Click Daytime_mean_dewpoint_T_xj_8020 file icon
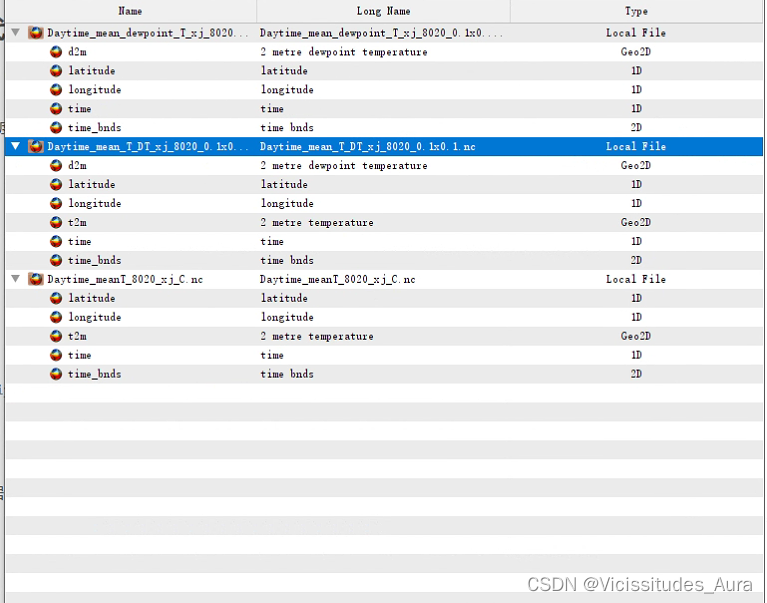This screenshot has height=603, width=767. [35, 33]
